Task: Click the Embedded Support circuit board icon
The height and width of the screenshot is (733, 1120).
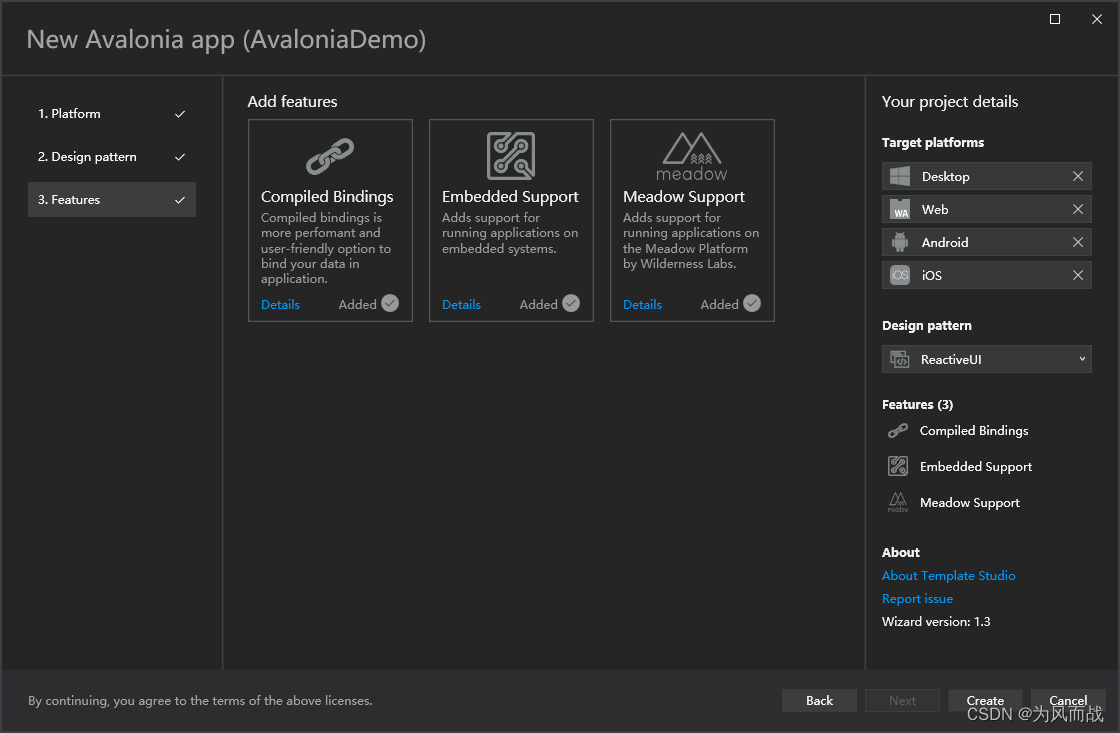Action: click(511, 155)
